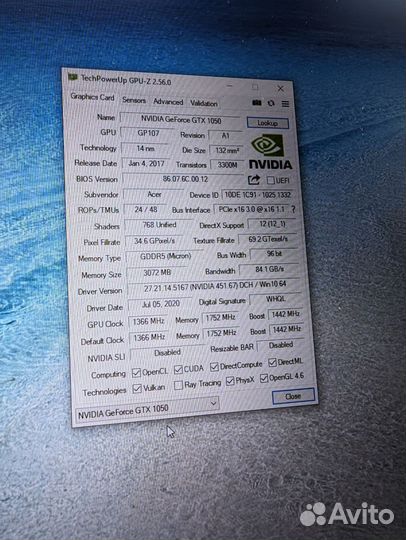Click the Release Date field Jan 4, 2017

point(146,163)
